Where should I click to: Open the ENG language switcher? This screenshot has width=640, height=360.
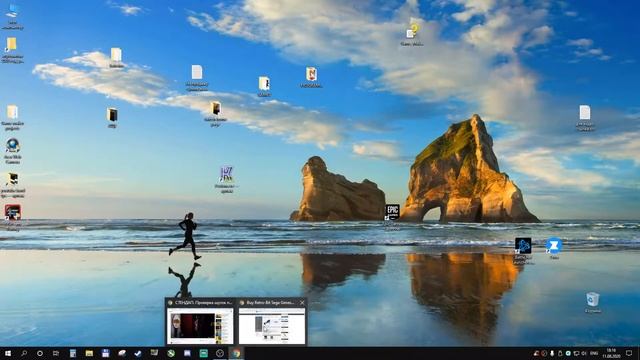coord(594,353)
